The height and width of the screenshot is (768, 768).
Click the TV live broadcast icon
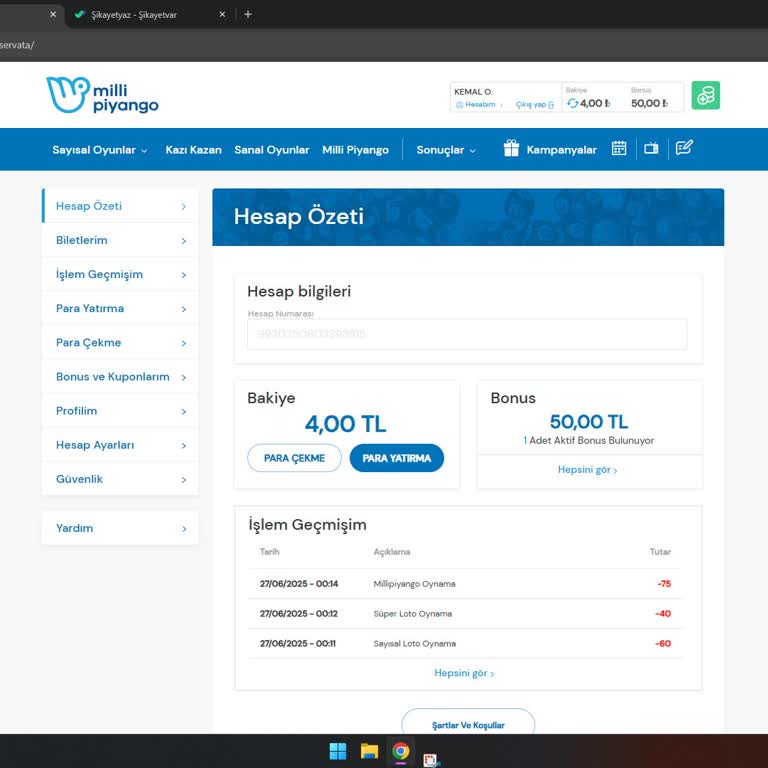pyautogui.click(x=651, y=148)
